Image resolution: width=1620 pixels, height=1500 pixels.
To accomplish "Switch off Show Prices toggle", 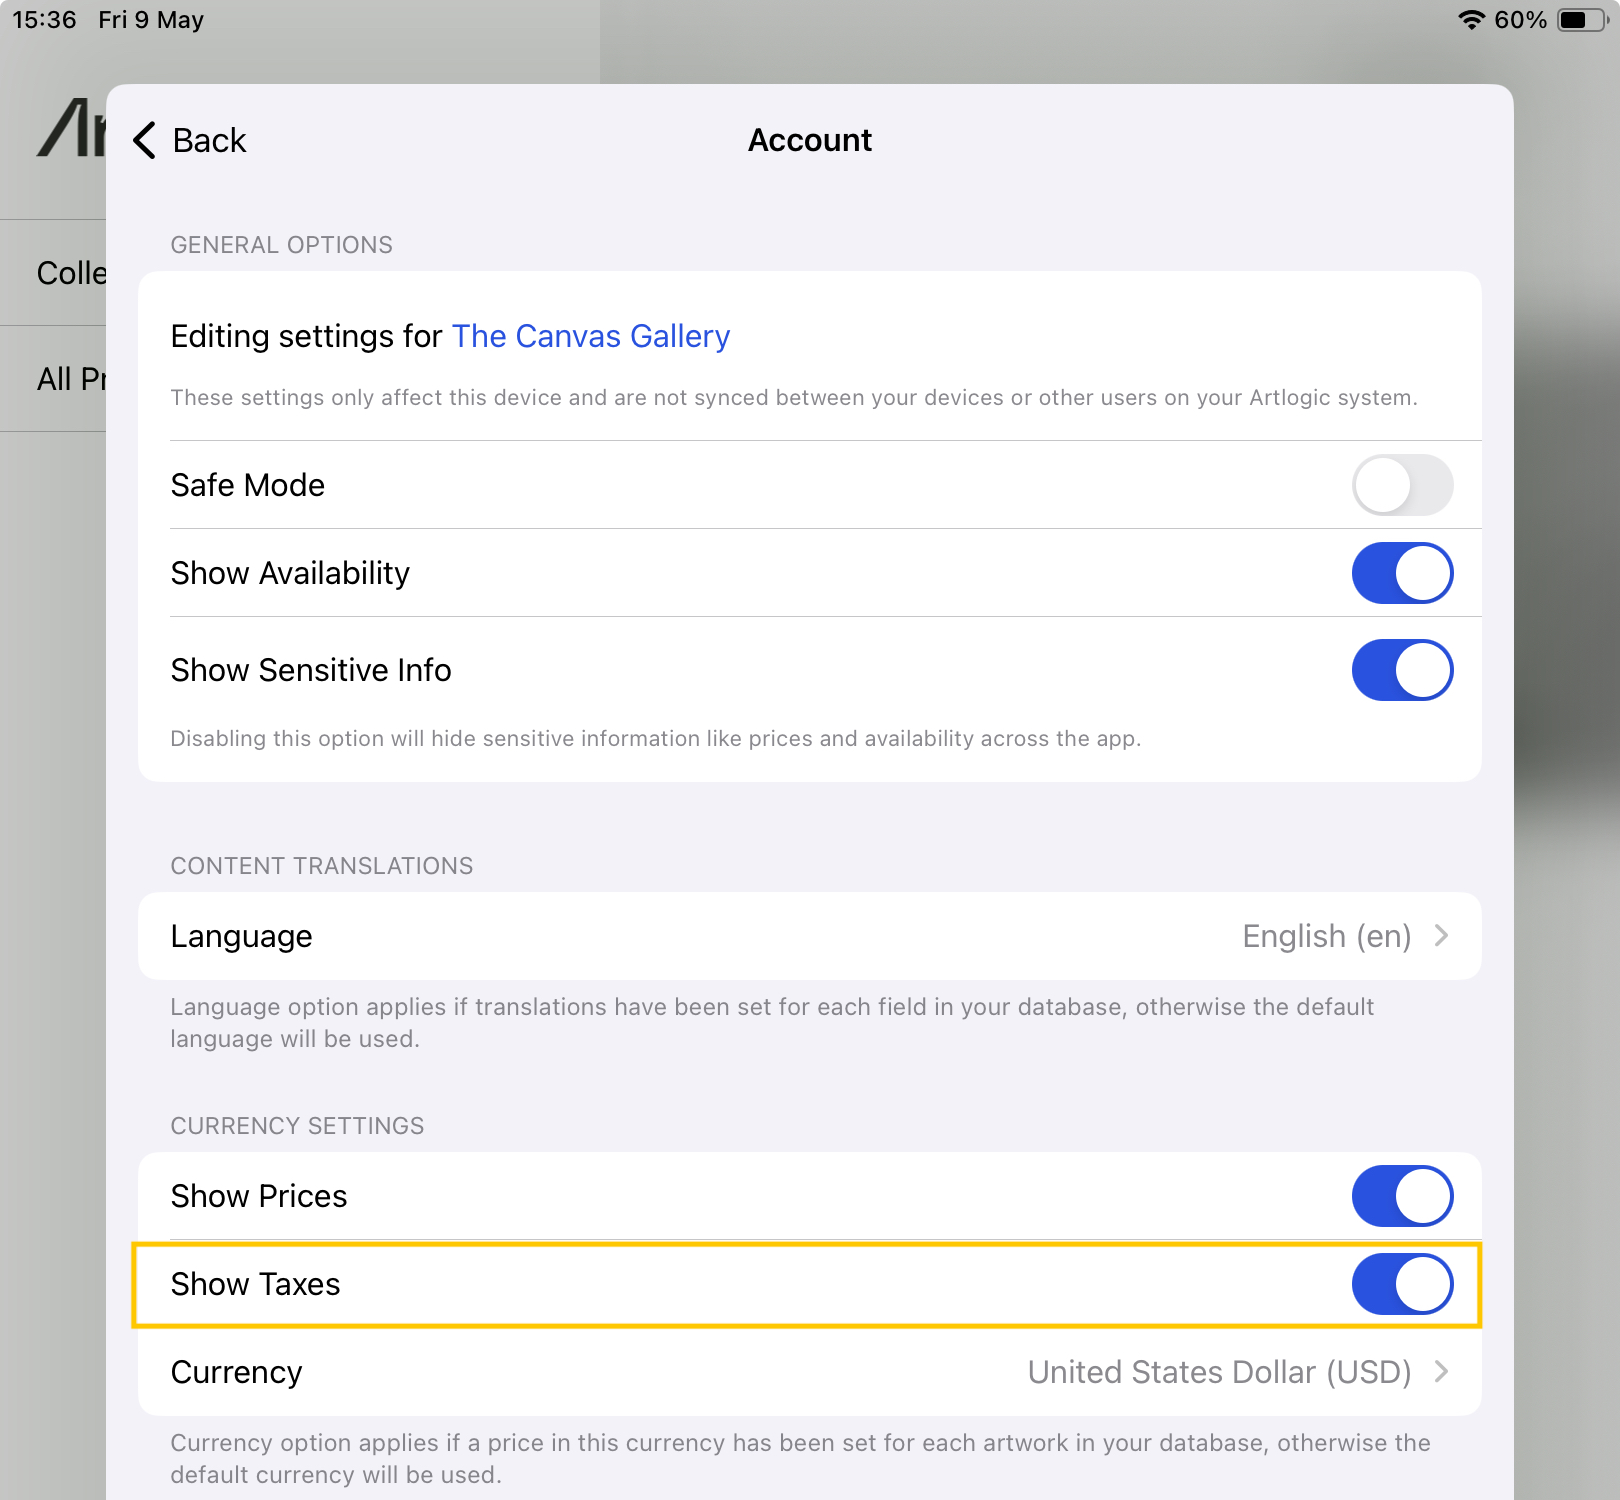I will (1402, 1196).
